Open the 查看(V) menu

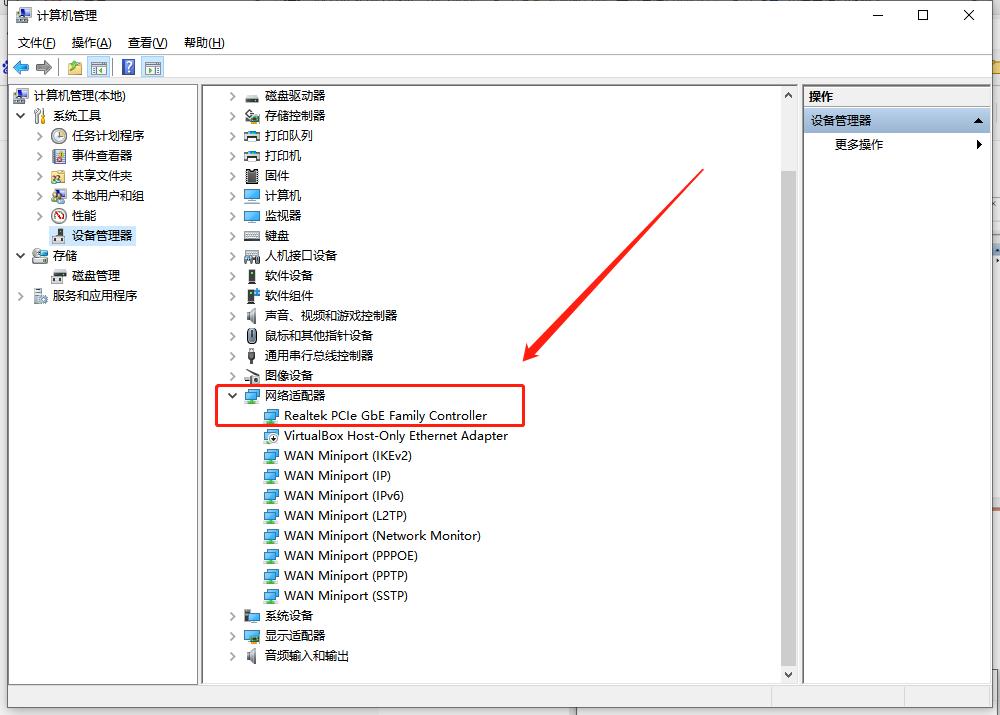coord(147,43)
